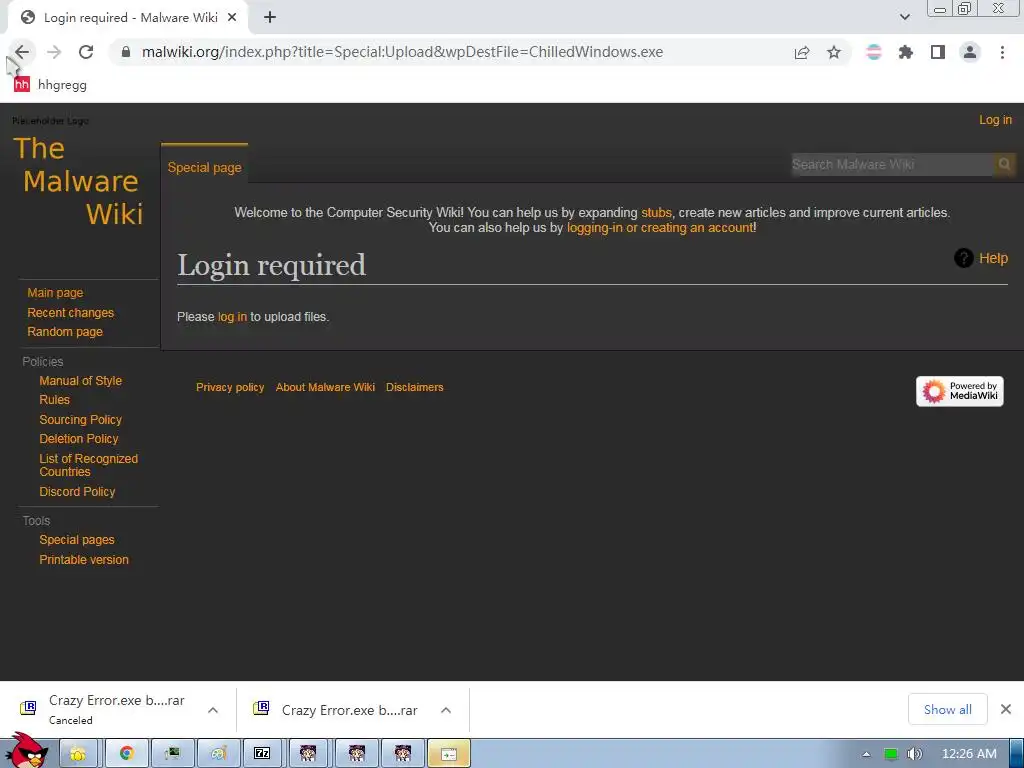The image size is (1024, 768).
Task: Open the Extensions puzzle-piece menu
Action: click(x=906, y=52)
